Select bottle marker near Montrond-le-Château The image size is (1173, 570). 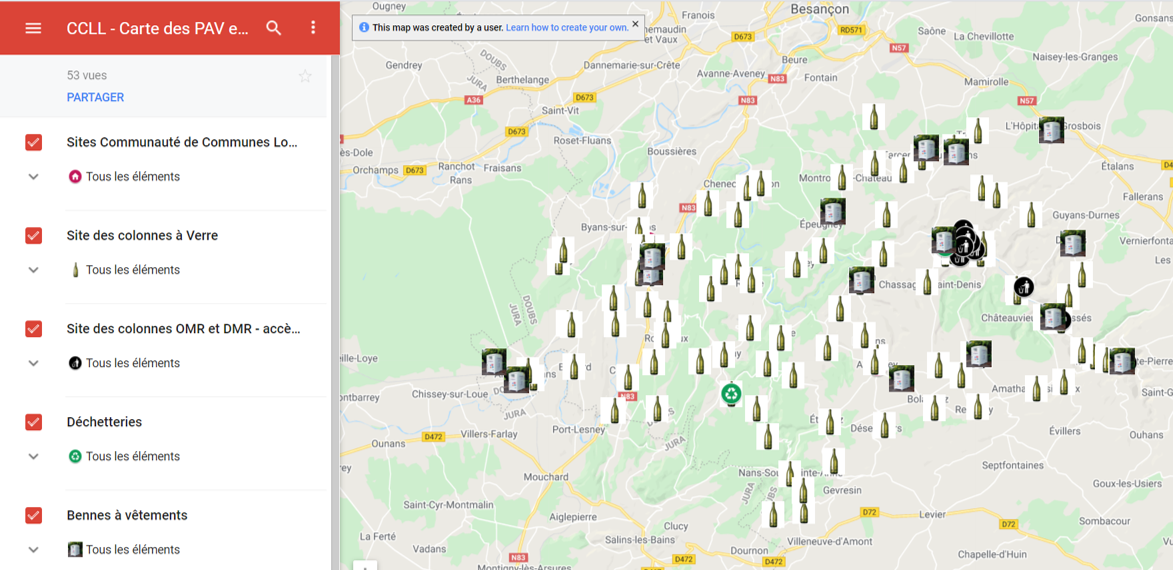(x=842, y=178)
